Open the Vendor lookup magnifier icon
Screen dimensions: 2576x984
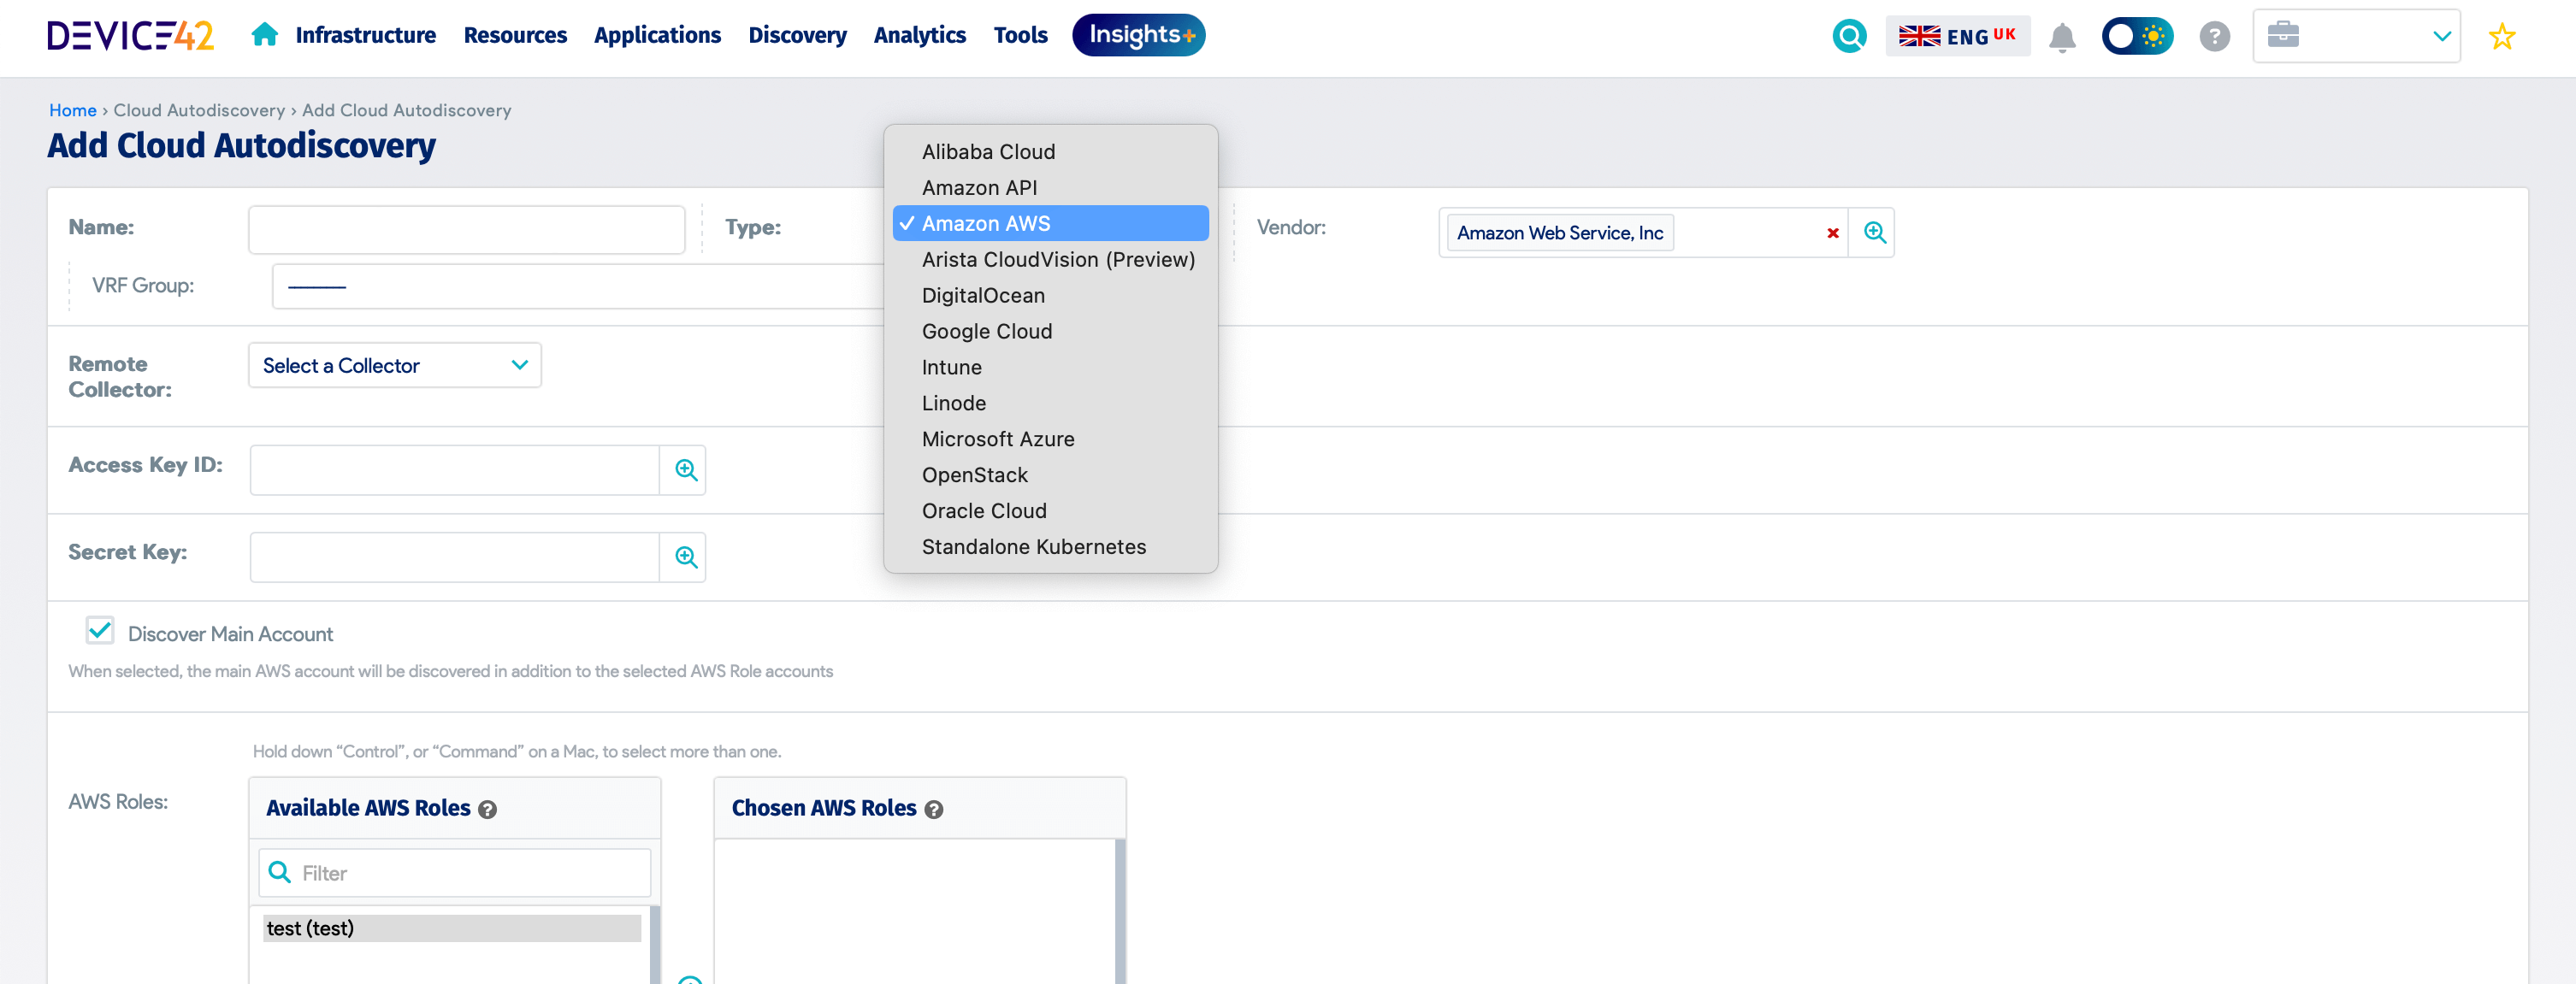point(1874,232)
